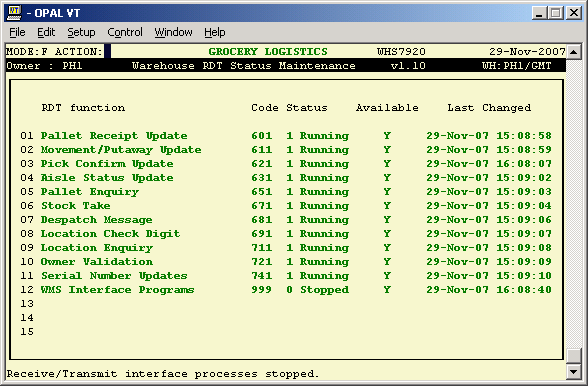Screen dimensions: 588x386
Task: Select Aisle Status Update function
Action: click(x=107, y=178)
